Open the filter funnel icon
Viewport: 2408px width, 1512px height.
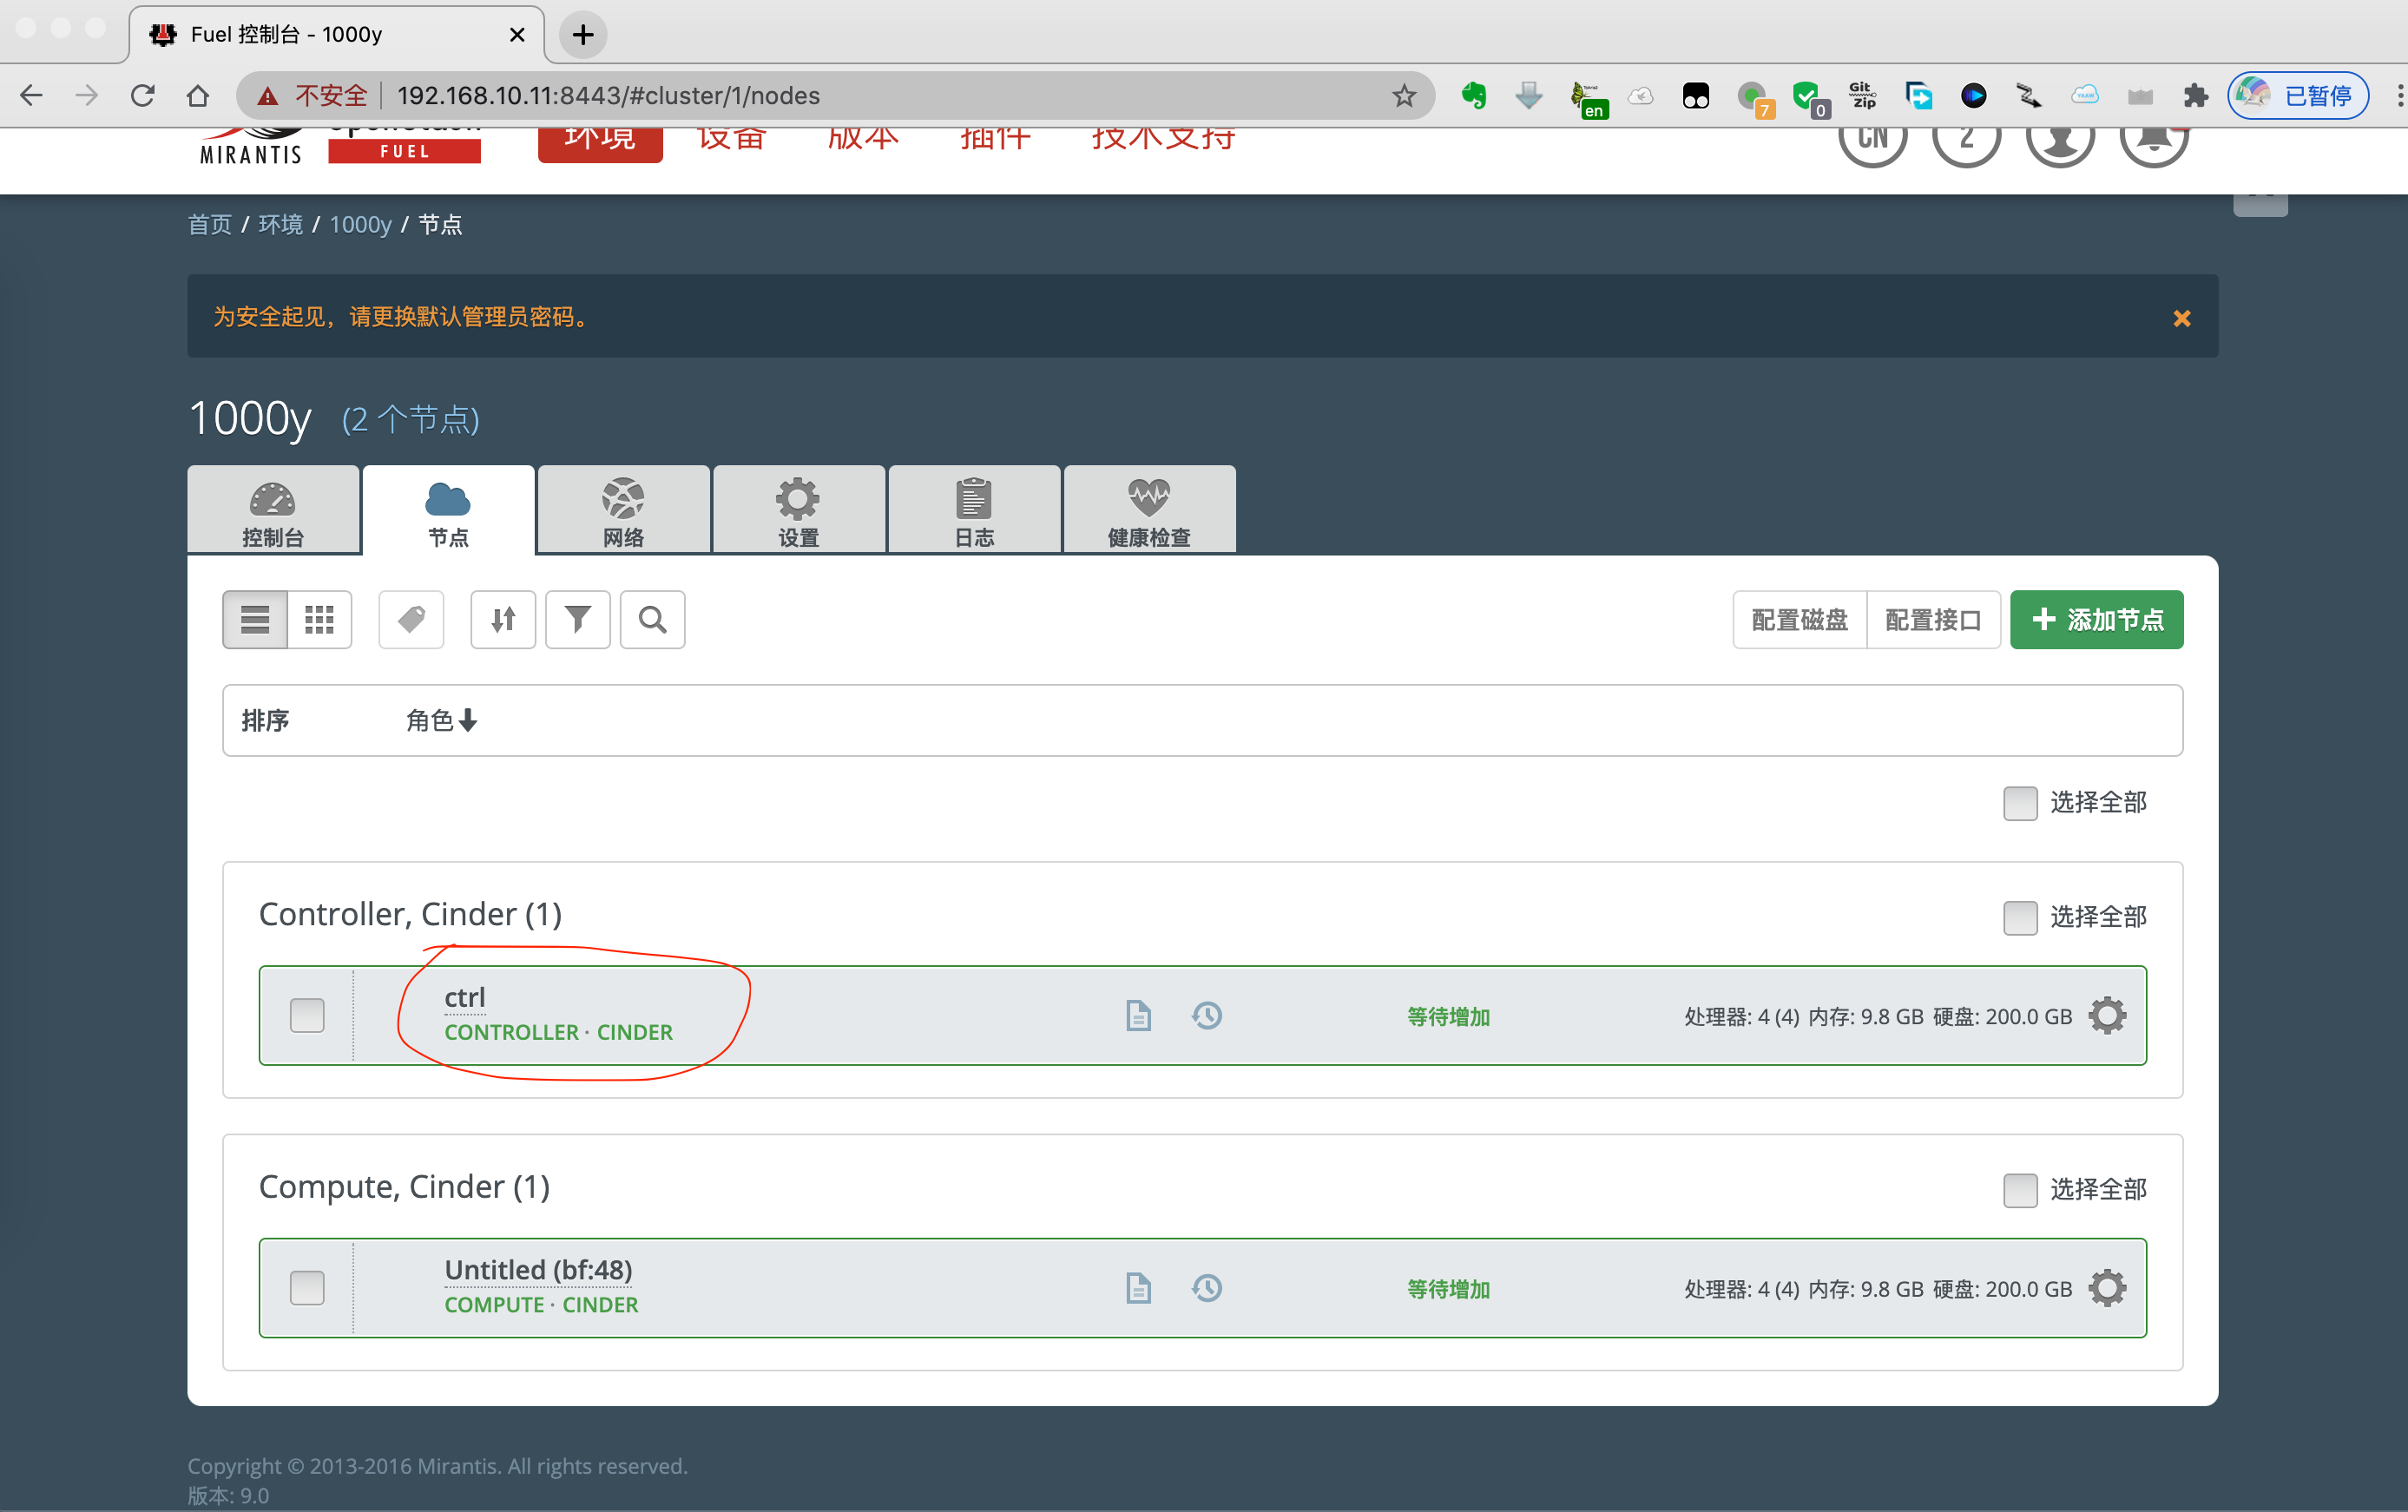click(x=578, y=620)
